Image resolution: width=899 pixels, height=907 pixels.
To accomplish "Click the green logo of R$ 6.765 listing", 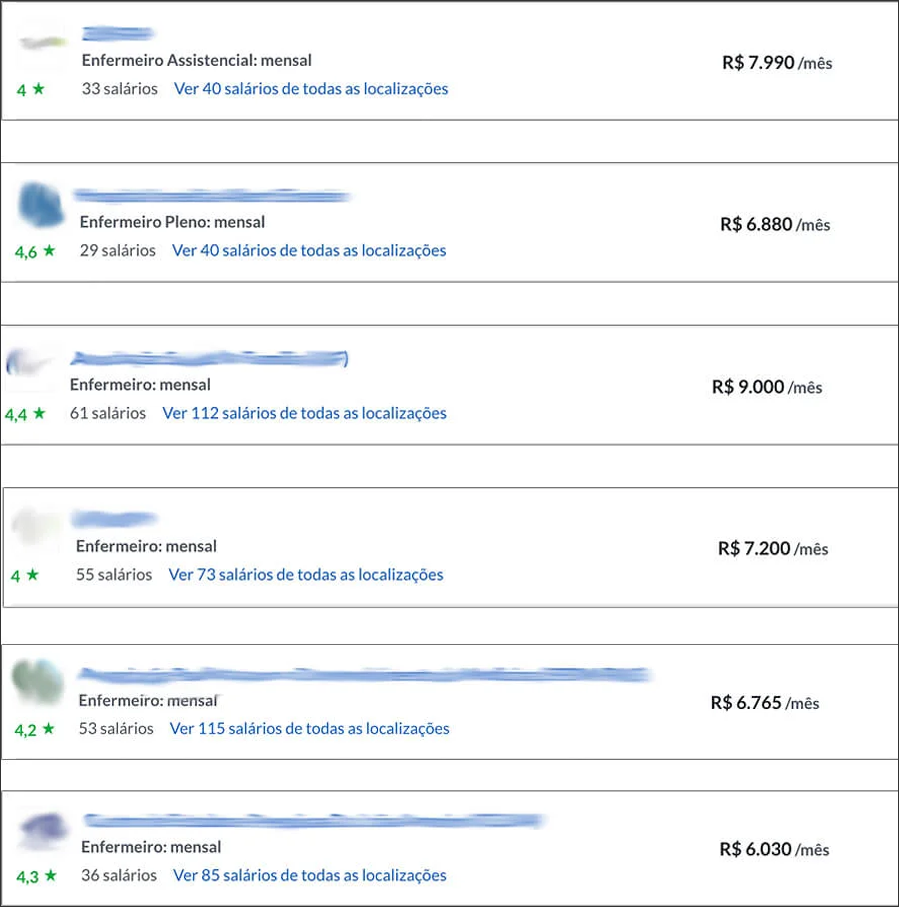I will click(38, 681).
